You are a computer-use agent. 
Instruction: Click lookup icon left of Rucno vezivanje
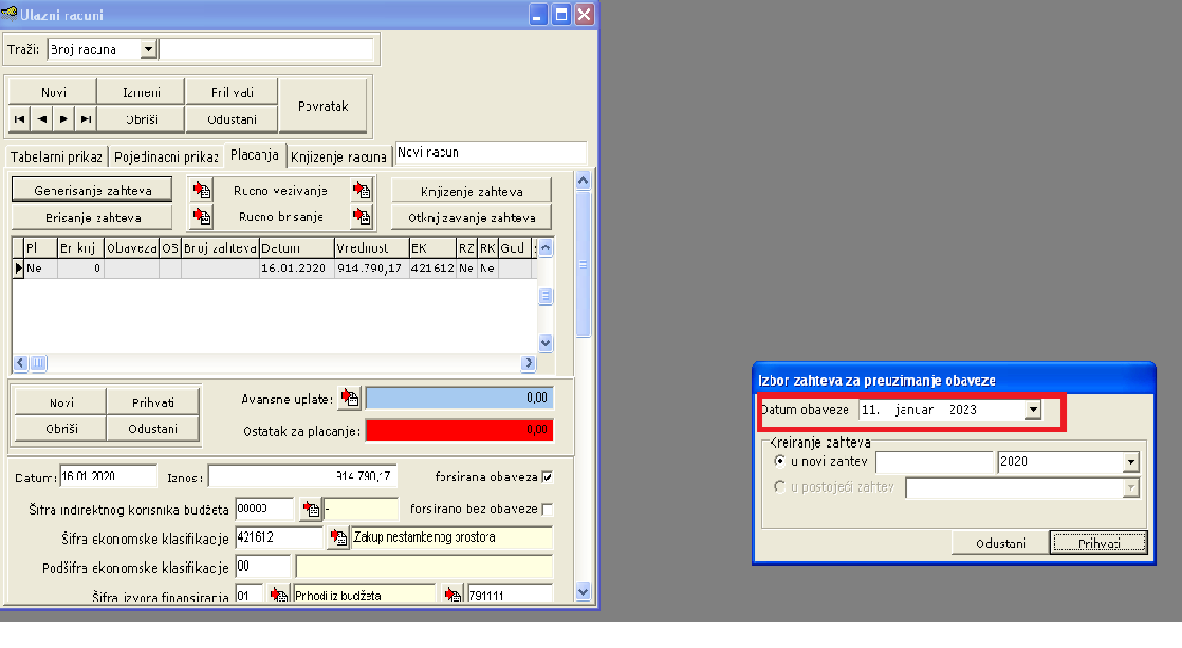pyautogui.click(x=202, y=189)
